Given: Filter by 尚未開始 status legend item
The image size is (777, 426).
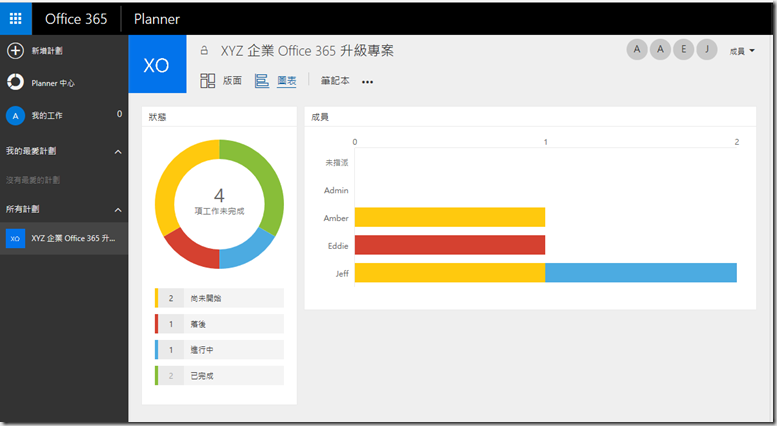Looking at the screenshot, I should pyautogui.click(x=220, y=298).
